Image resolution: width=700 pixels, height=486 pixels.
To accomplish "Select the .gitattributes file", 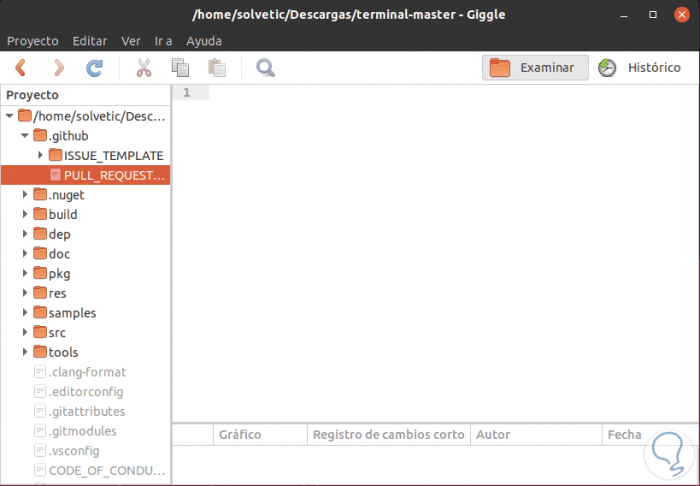I will [x=87, y=411].
